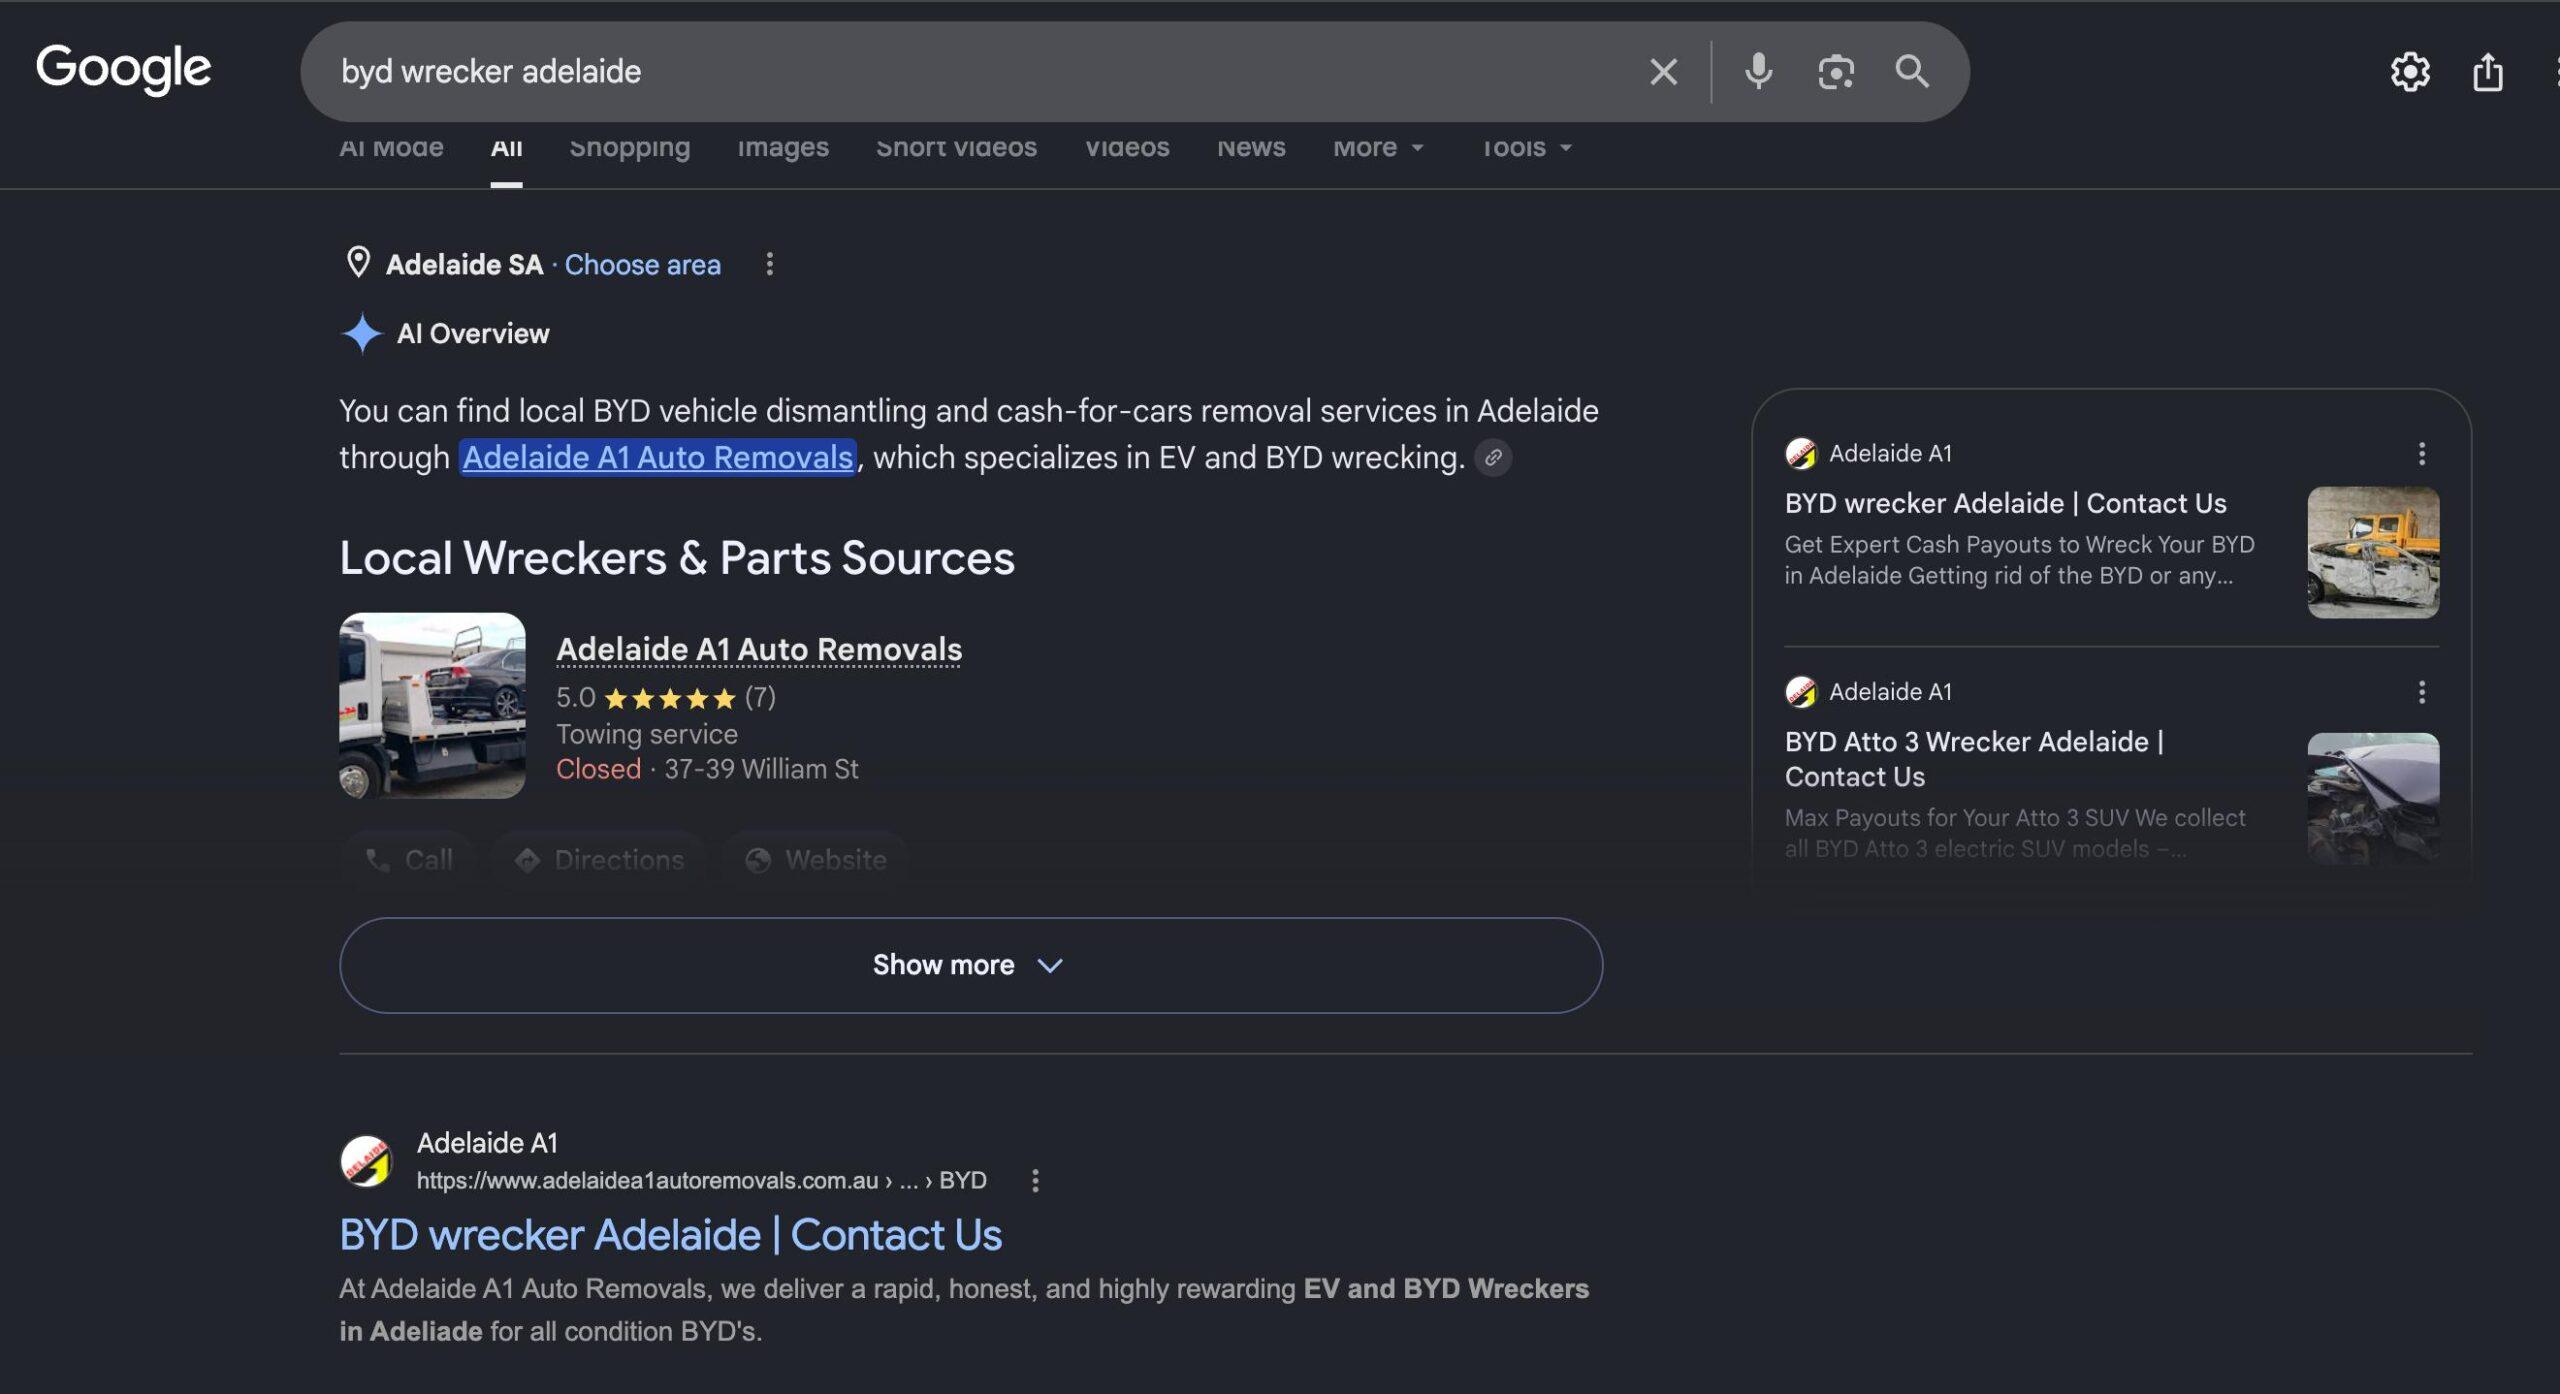This screenshot has height=1394, width=2560.
Task: Open the business Website button
Action: [x=815, y=860]
